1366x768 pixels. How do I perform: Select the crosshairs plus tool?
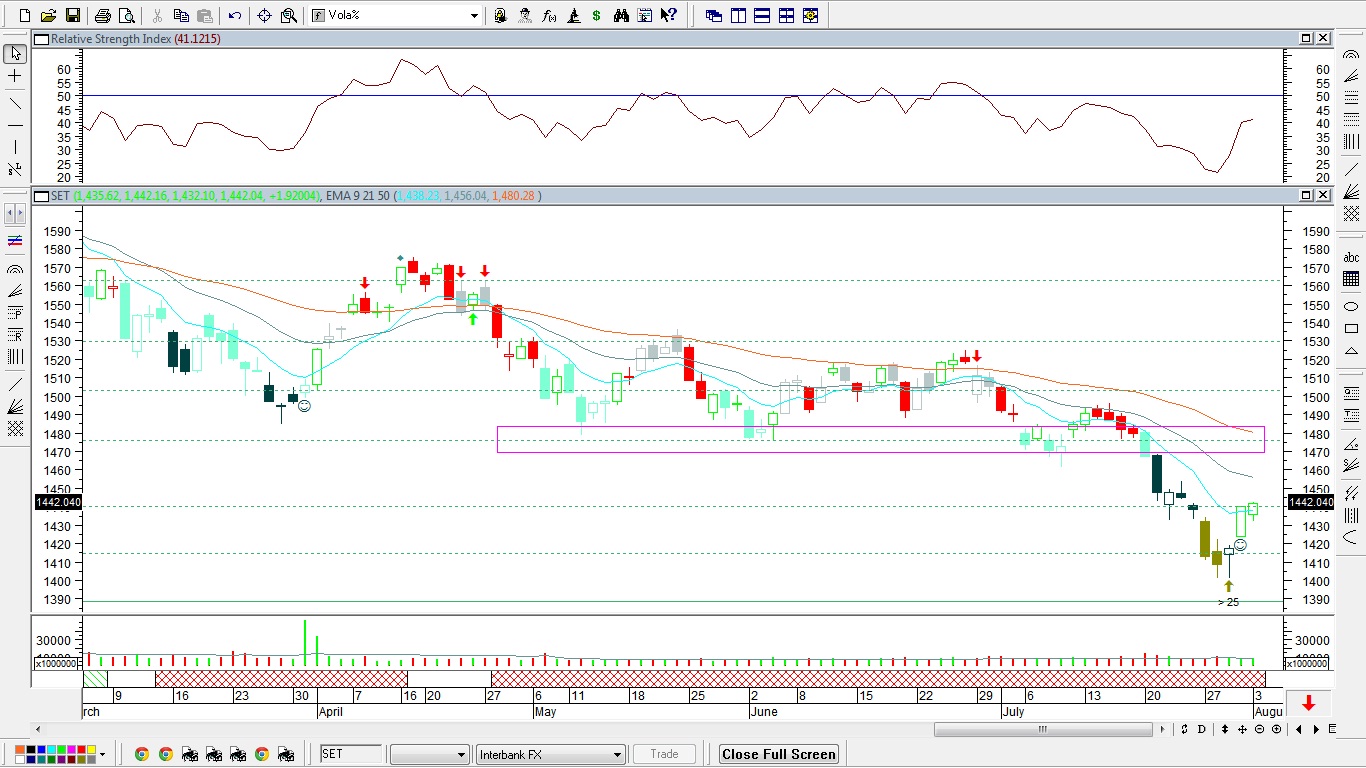coord(15,76)
